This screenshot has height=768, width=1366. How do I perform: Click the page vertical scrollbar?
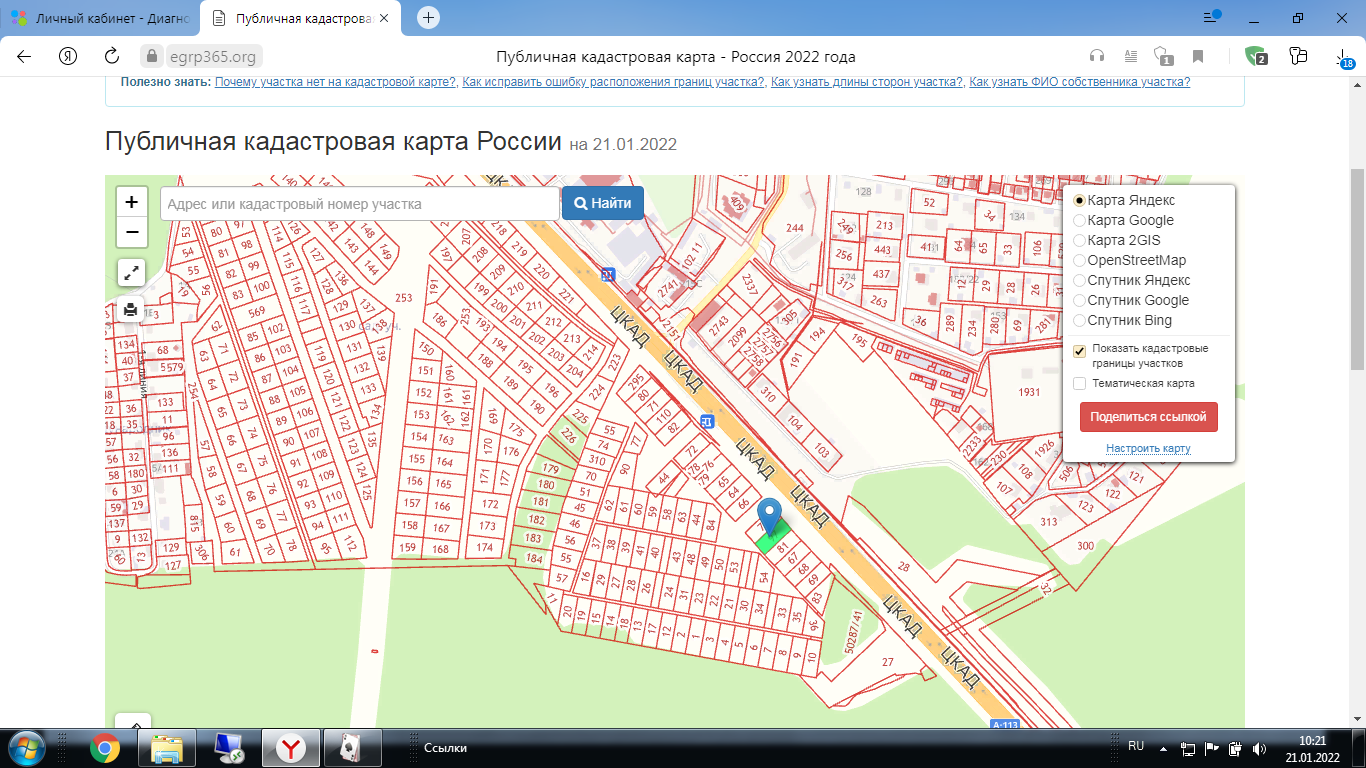pyautogui.click(x=1358, y=270)
